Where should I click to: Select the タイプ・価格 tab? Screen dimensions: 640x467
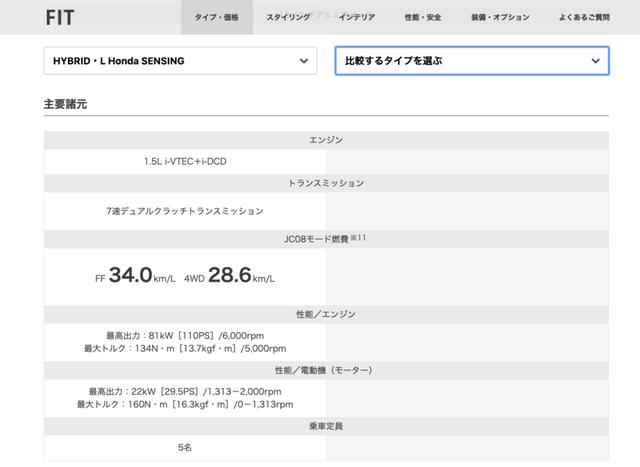click(217, 18)
